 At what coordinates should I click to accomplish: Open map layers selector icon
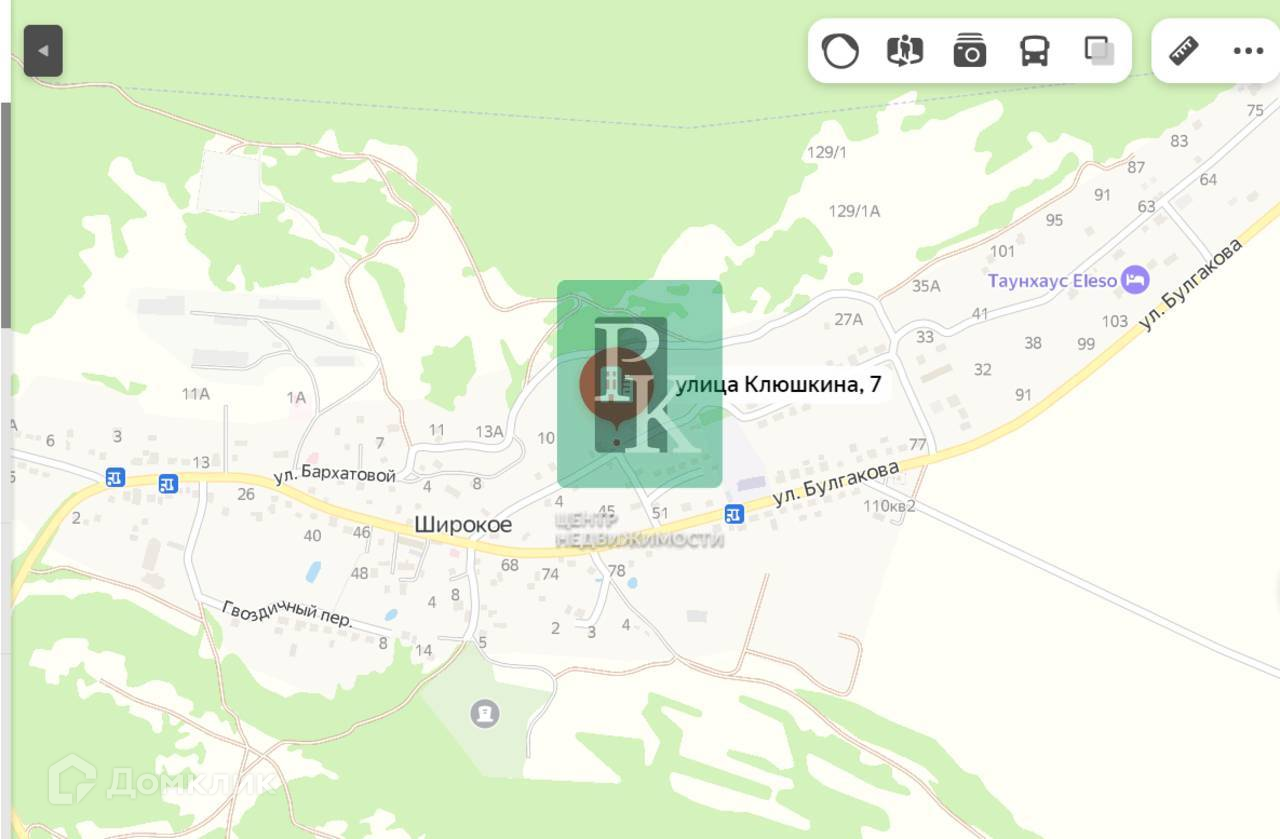[1099, 50]
